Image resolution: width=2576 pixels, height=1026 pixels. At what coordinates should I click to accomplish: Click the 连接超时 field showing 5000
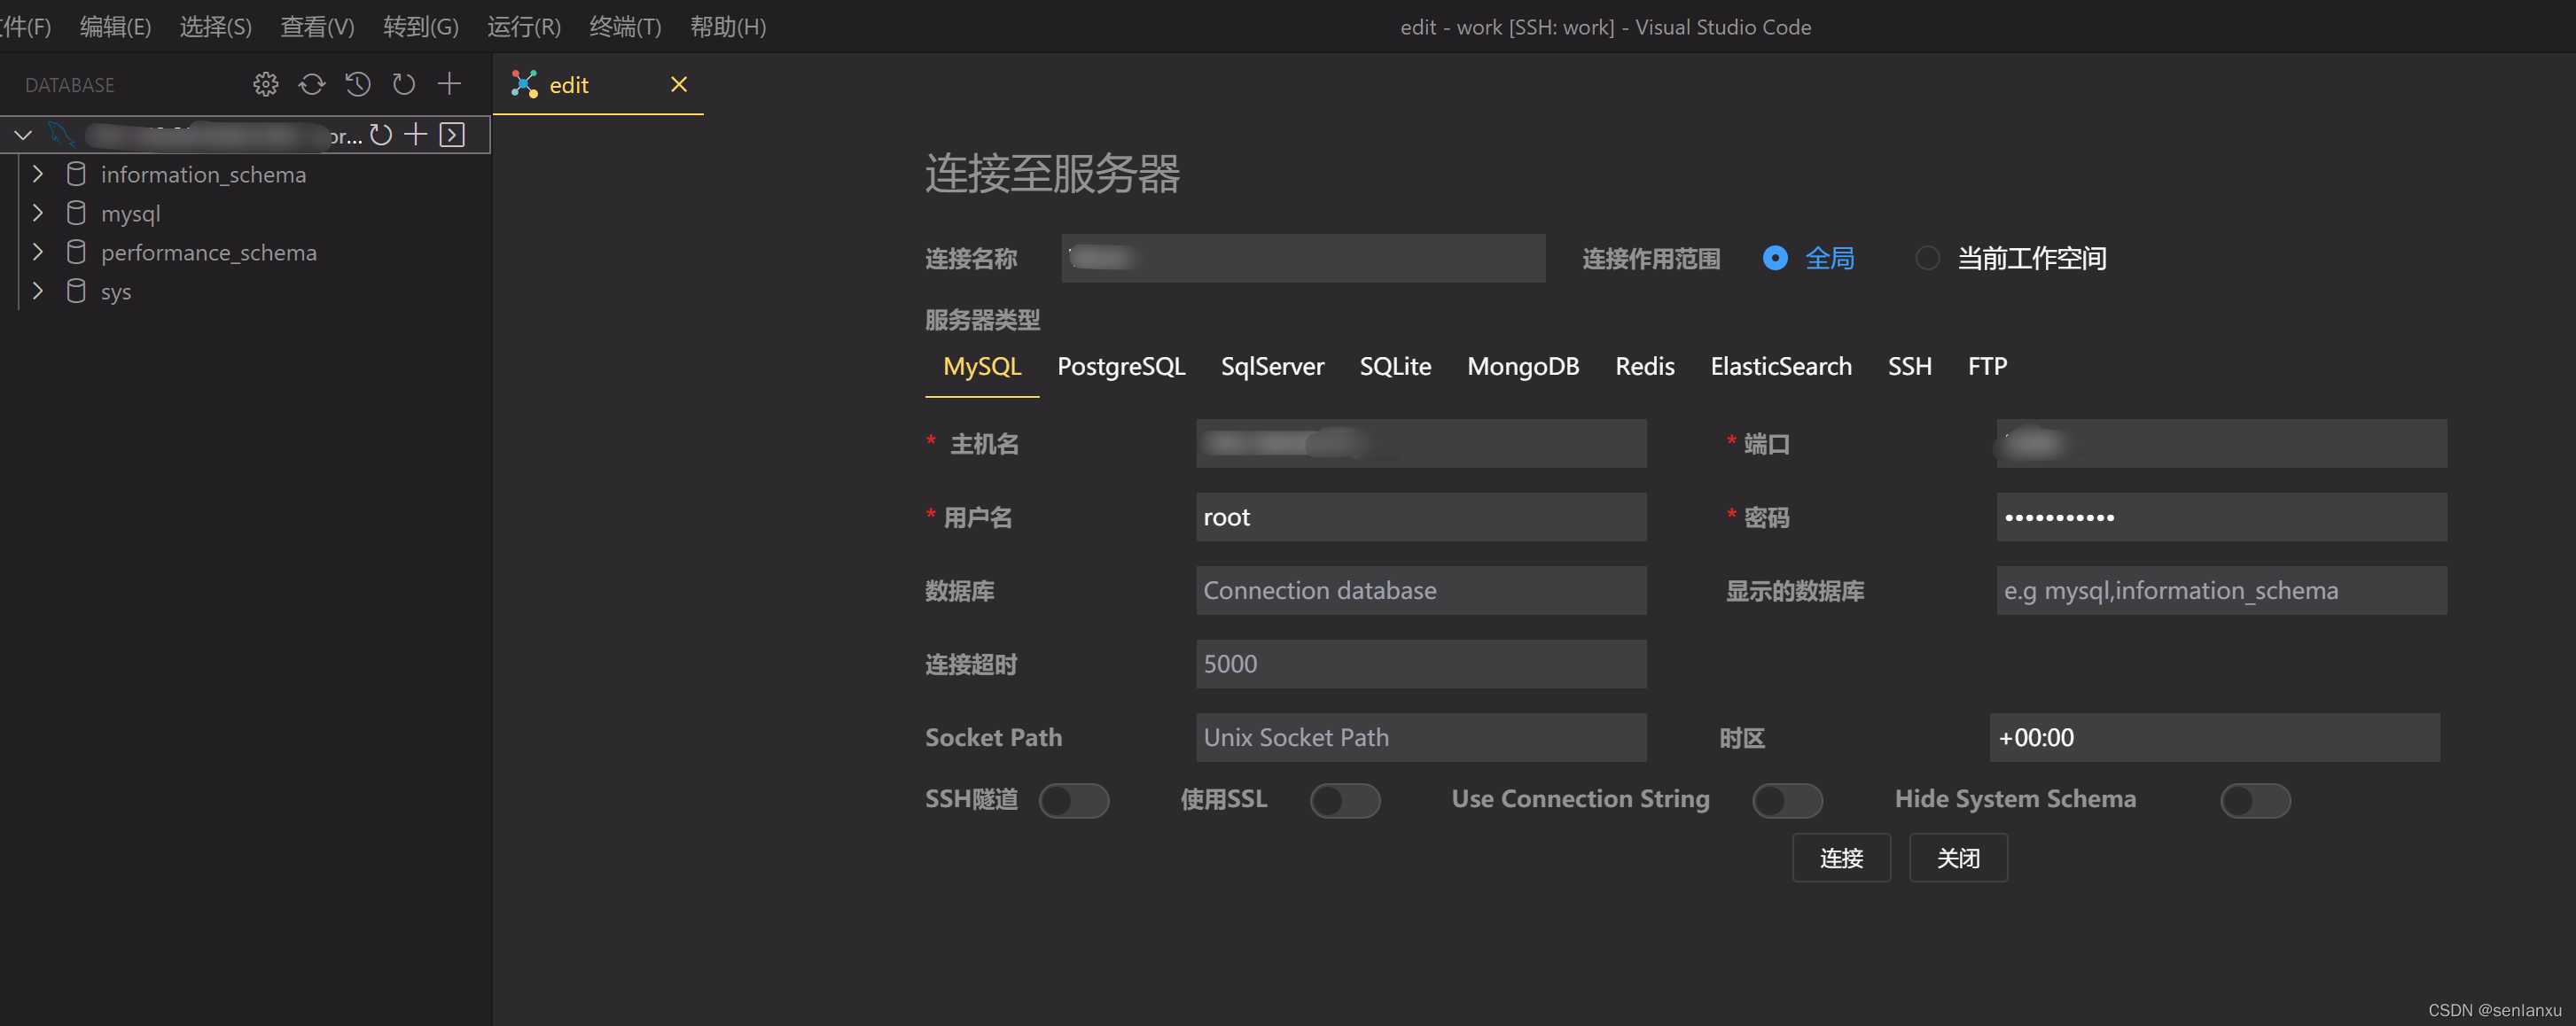click(x=1421, y=664)
